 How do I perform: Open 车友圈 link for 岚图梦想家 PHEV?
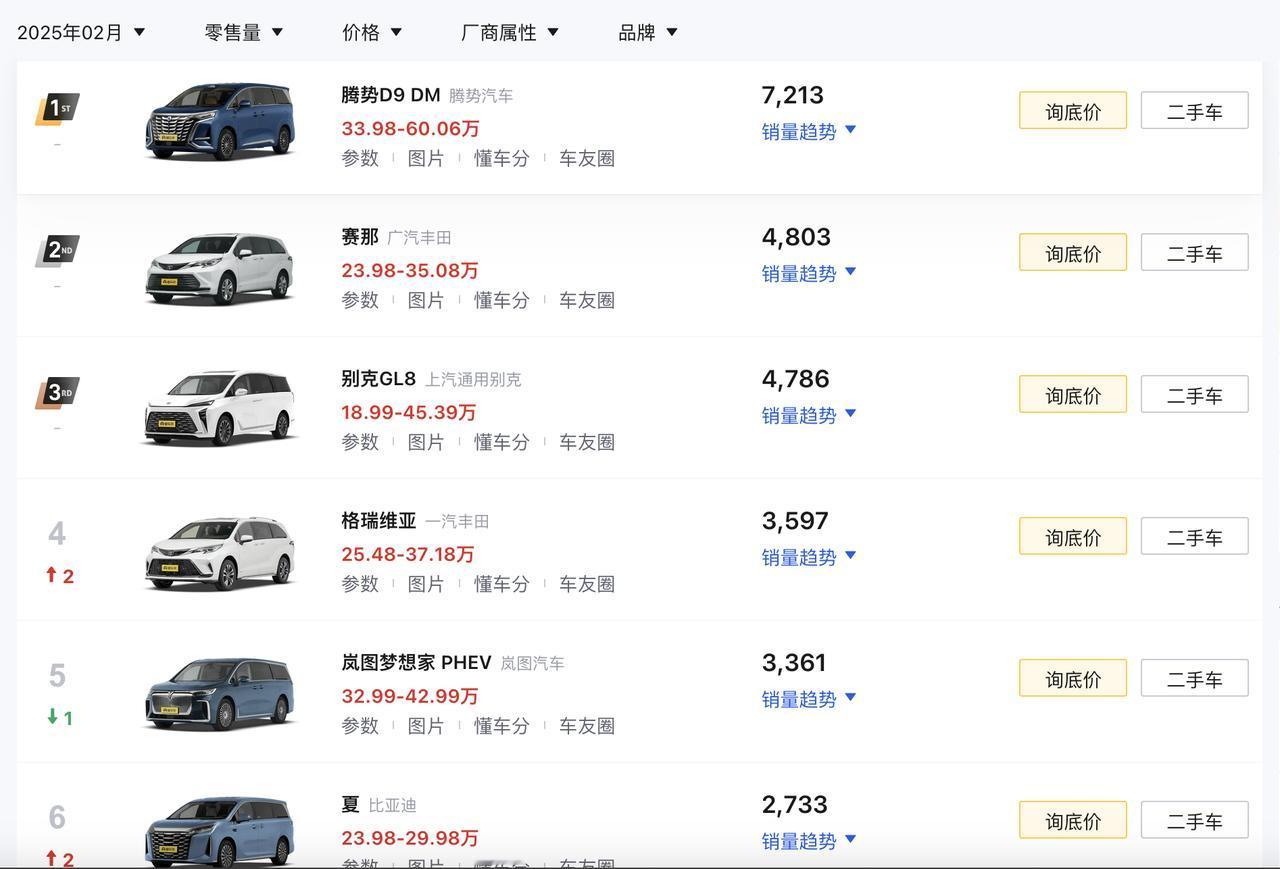pos(587,726)
